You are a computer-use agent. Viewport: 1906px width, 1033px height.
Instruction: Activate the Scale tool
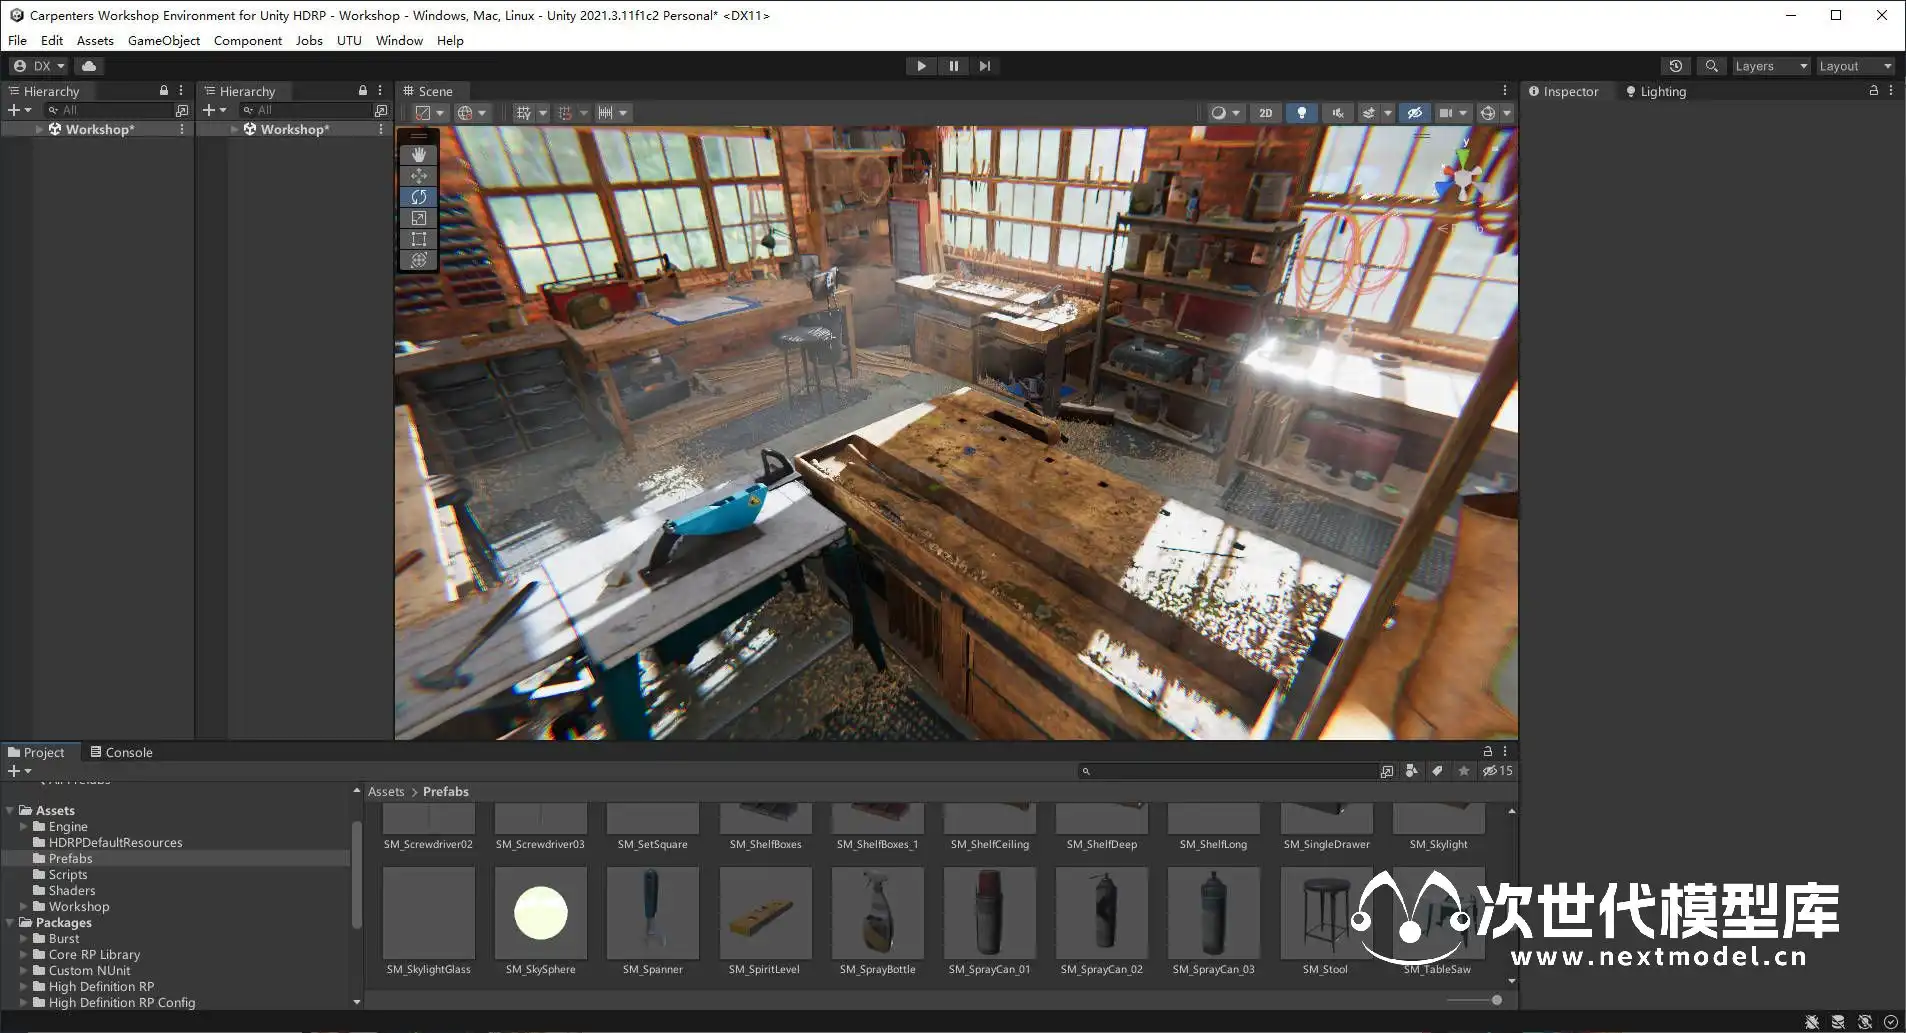(418, 218)
